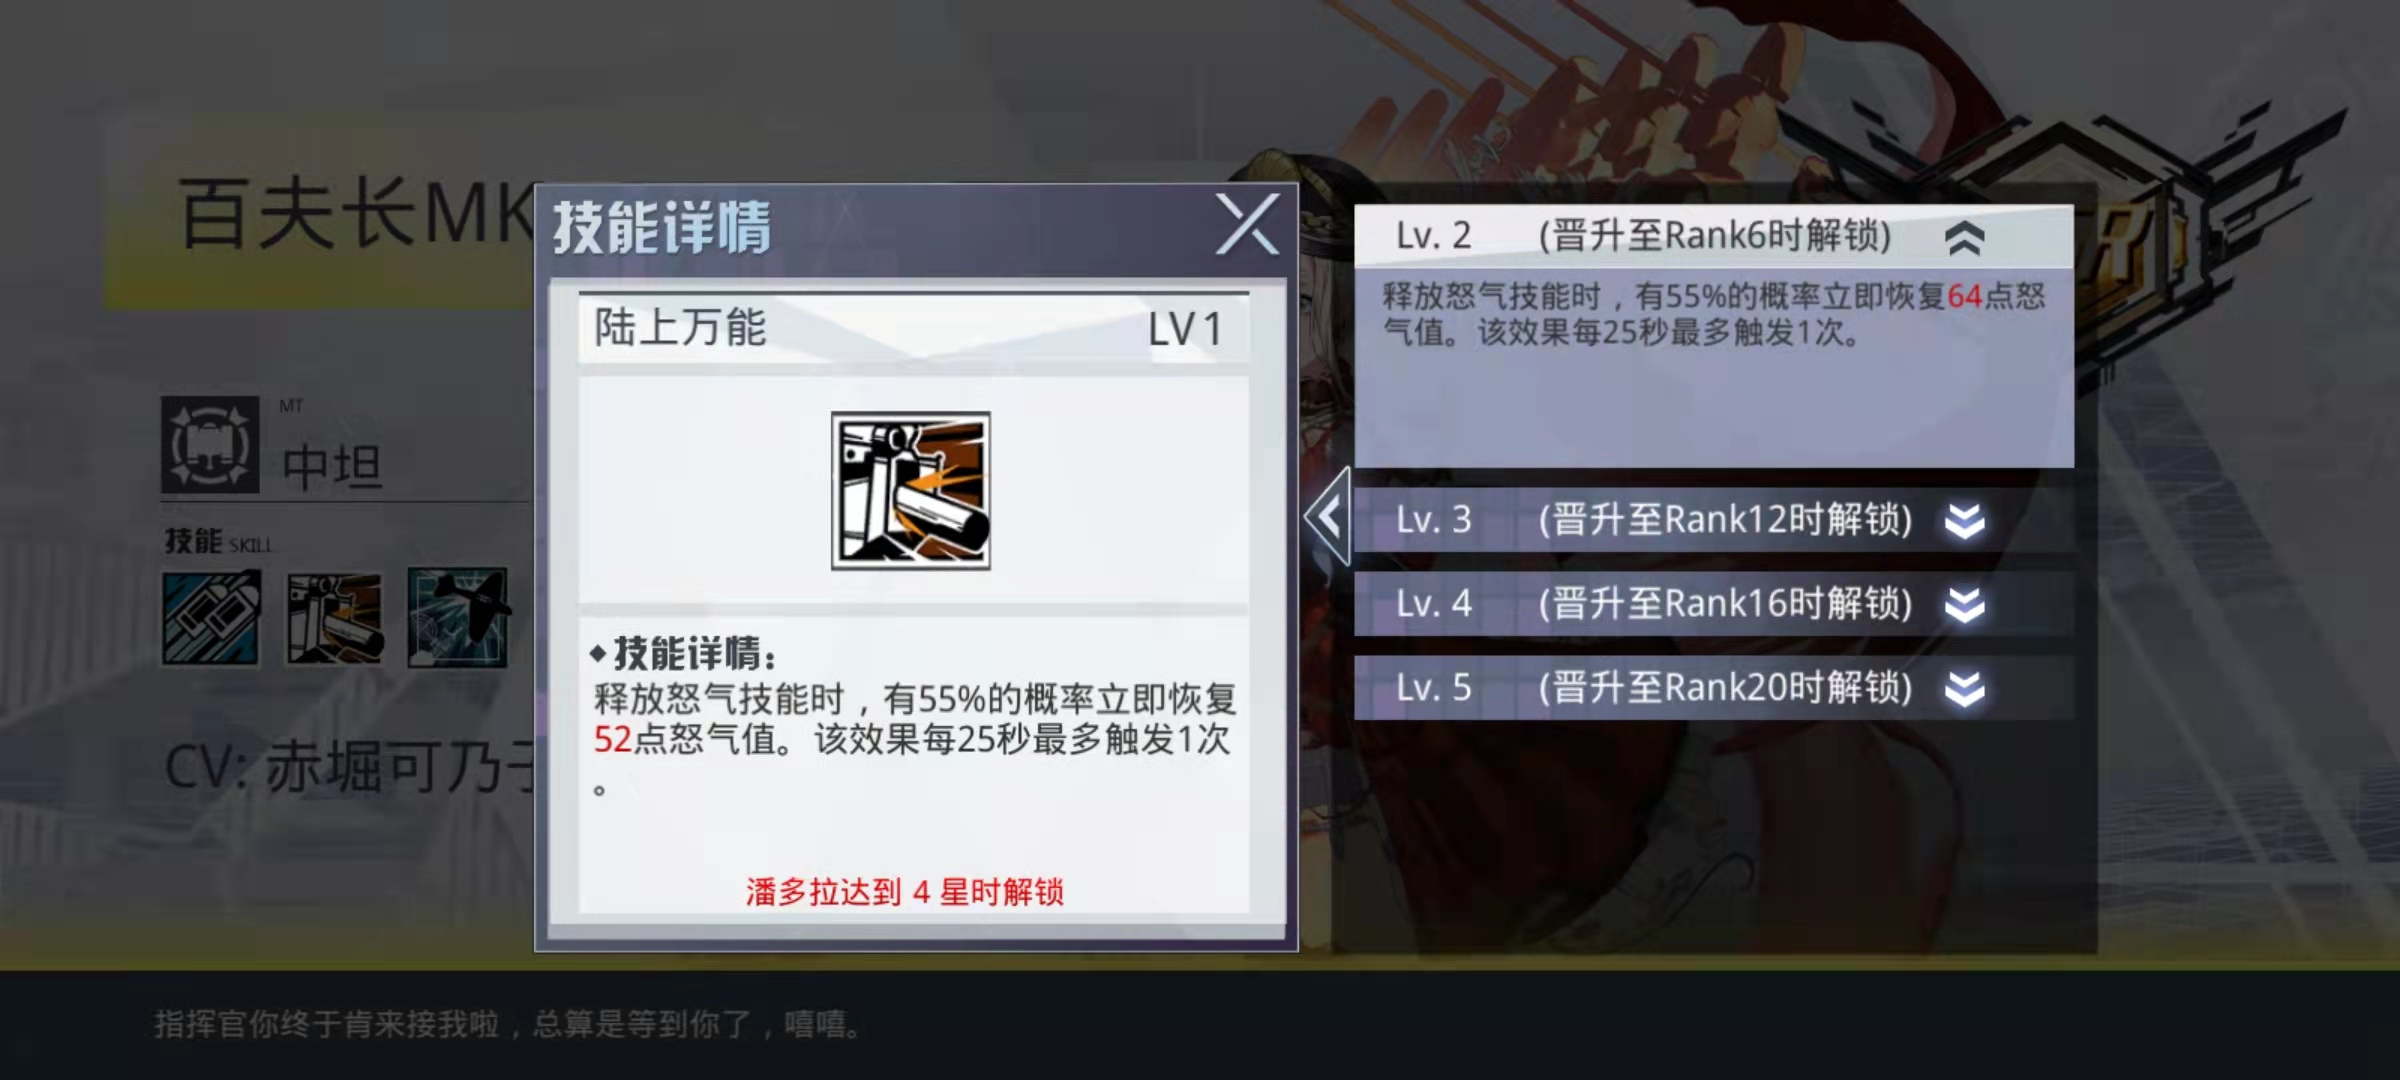Select the second cannon skill icon
This screenshot has height=1080, width=2400.
[335, 618]
